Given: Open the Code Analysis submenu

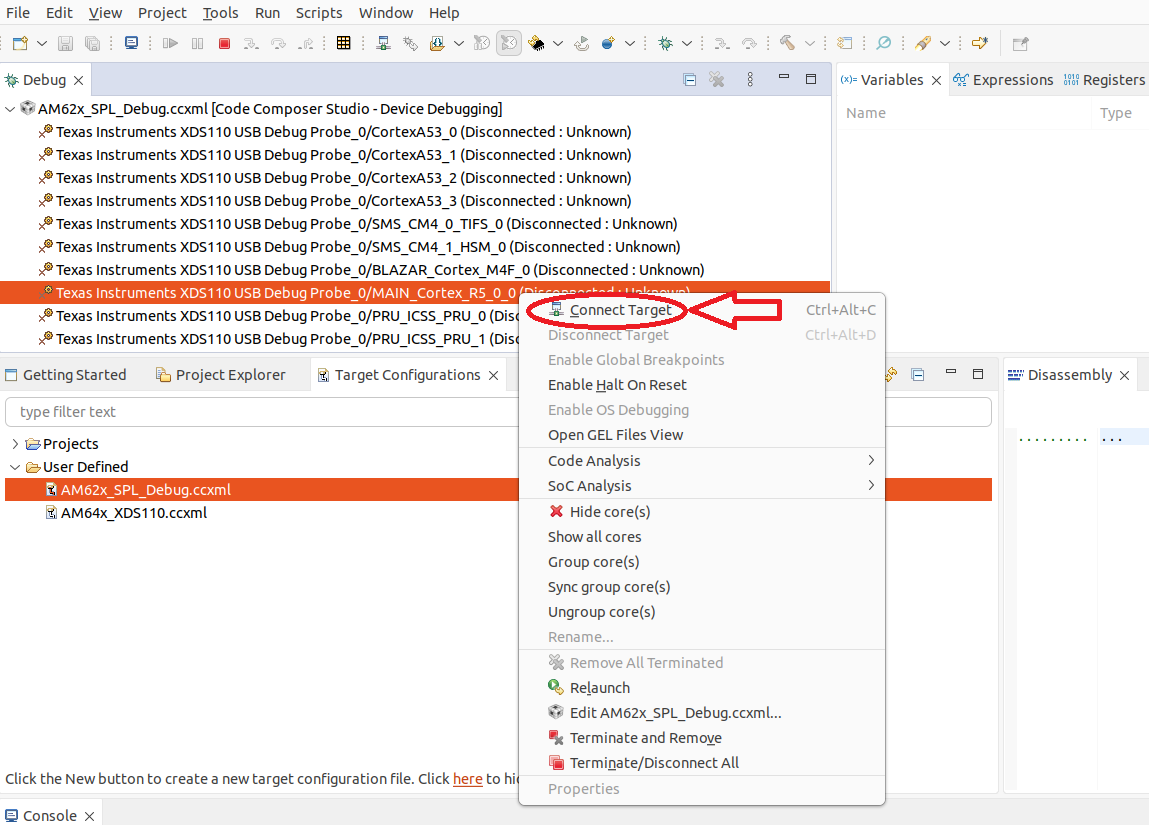Looking at the screenshot, I should 594,461.
